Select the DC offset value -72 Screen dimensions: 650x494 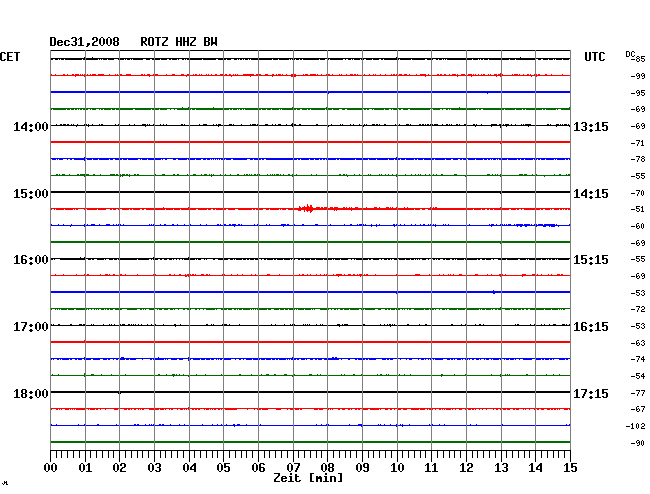pyautogui.click(x=638, y=309)
